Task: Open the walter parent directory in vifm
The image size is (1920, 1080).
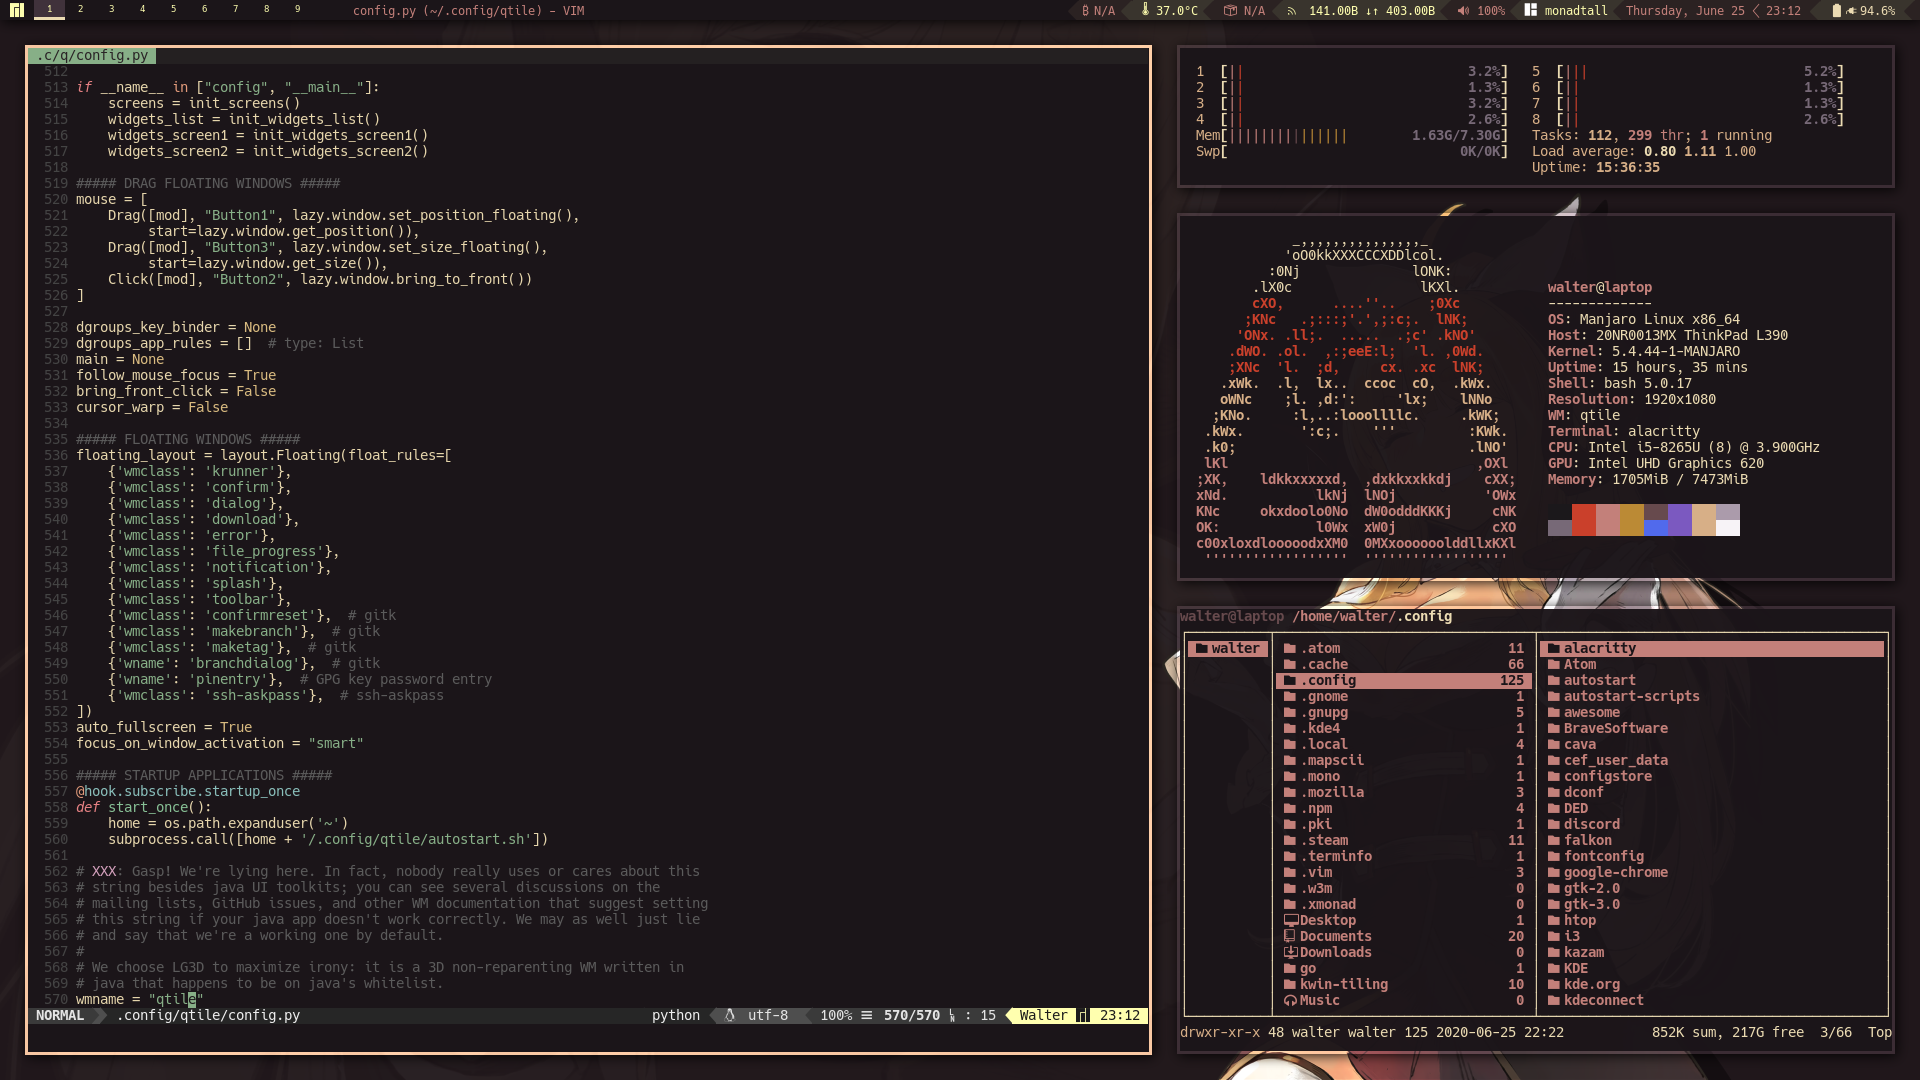Action: [x=1228, y=648]
